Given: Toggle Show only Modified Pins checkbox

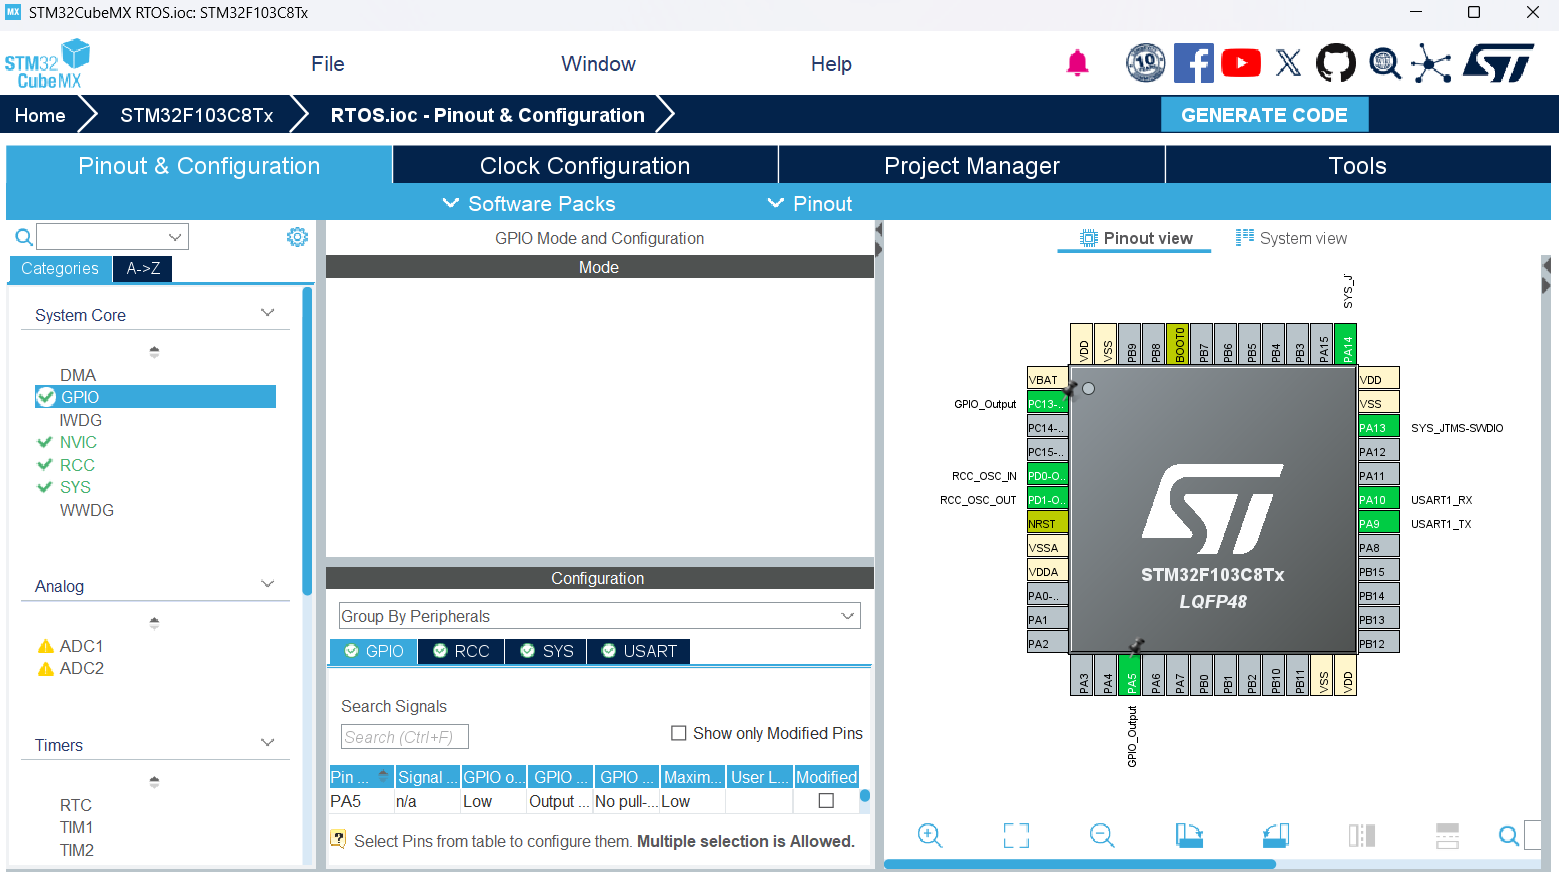Looking at the screenshot, I should (679, 733).
